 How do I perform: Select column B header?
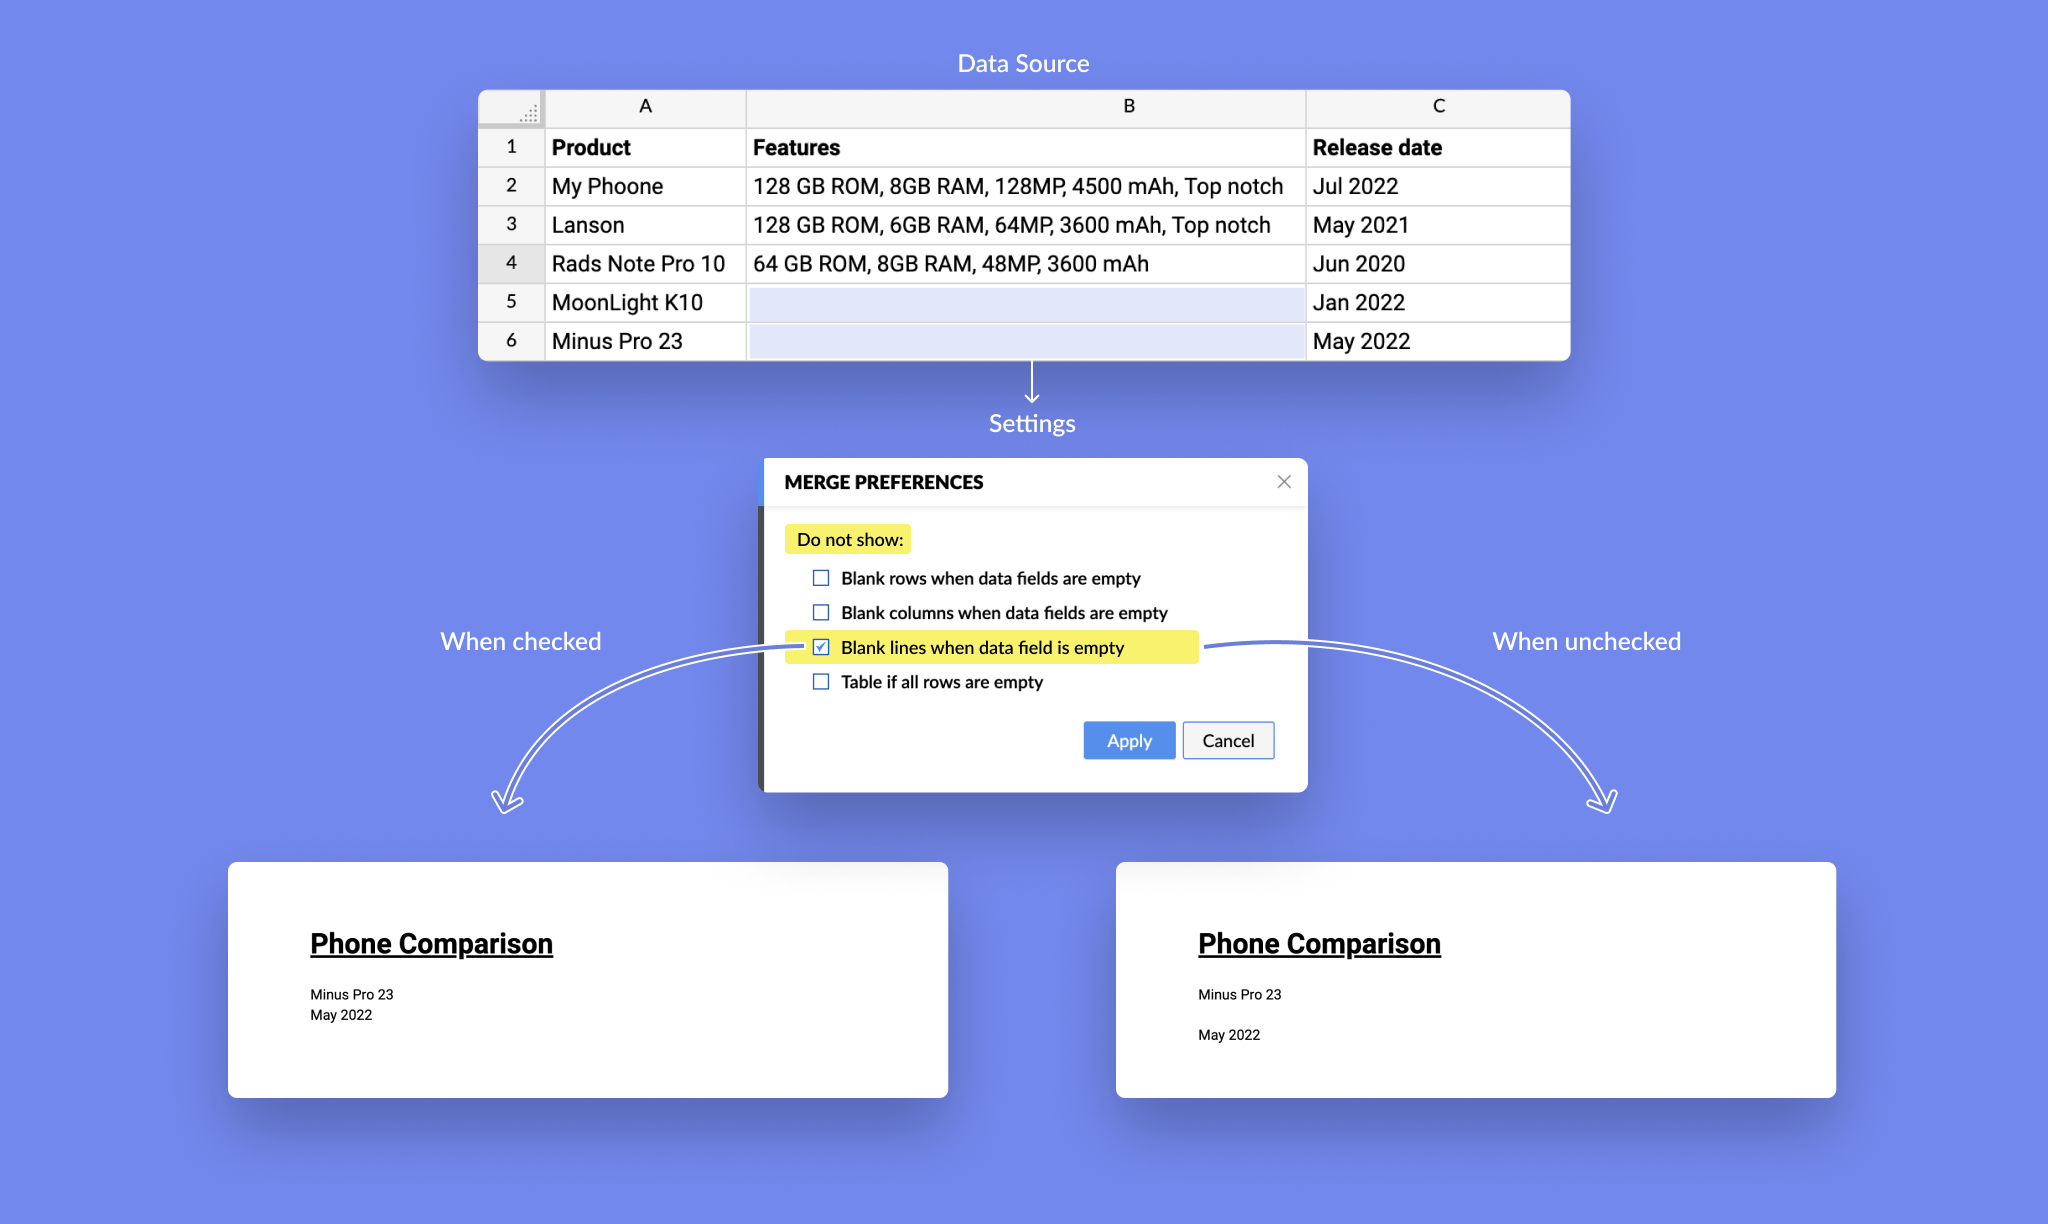click(x=1128, y=106)
